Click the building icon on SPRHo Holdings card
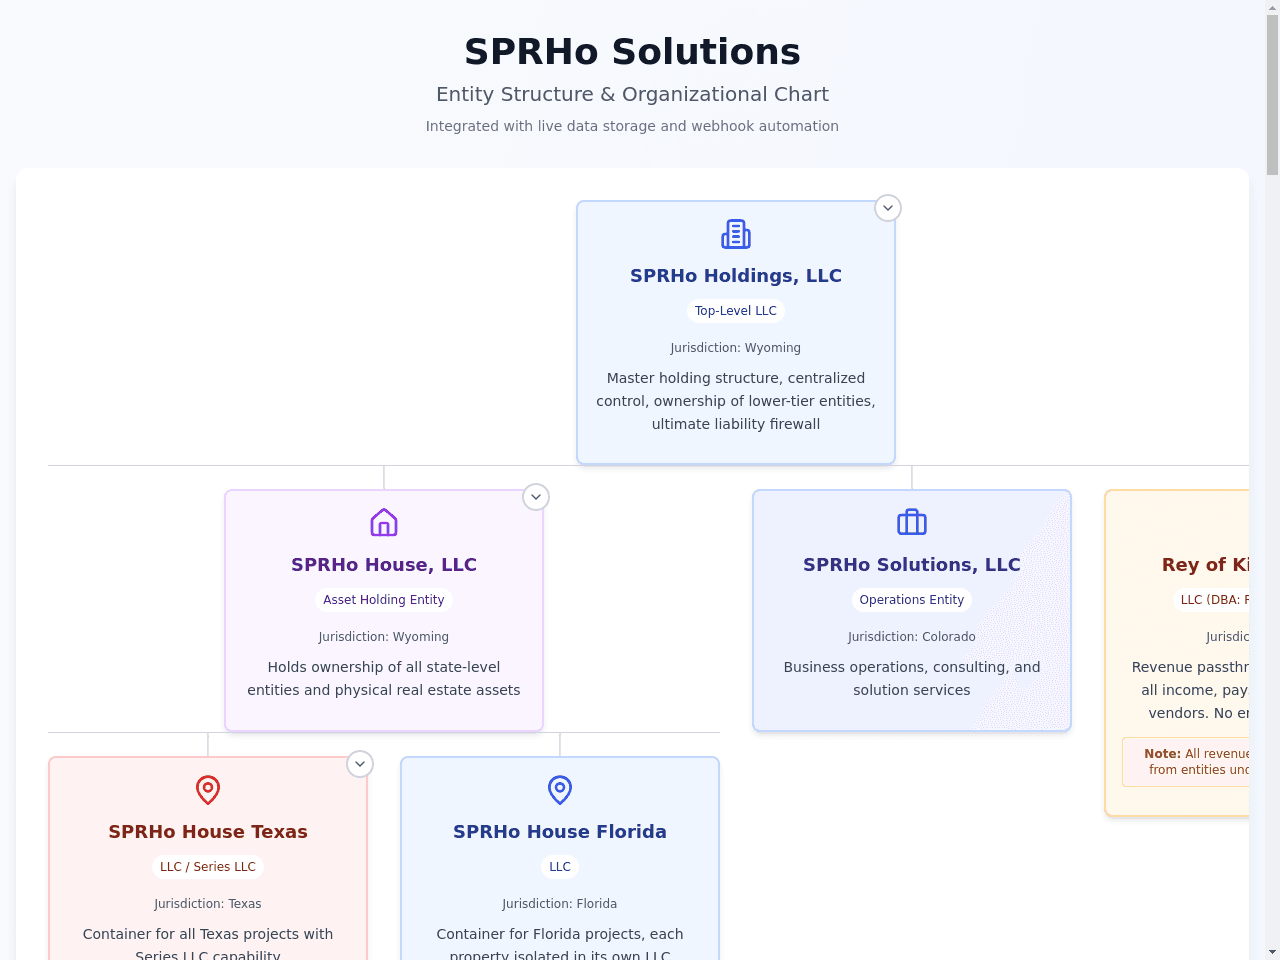Screen dimensions: 1280x960 (736, 234)
